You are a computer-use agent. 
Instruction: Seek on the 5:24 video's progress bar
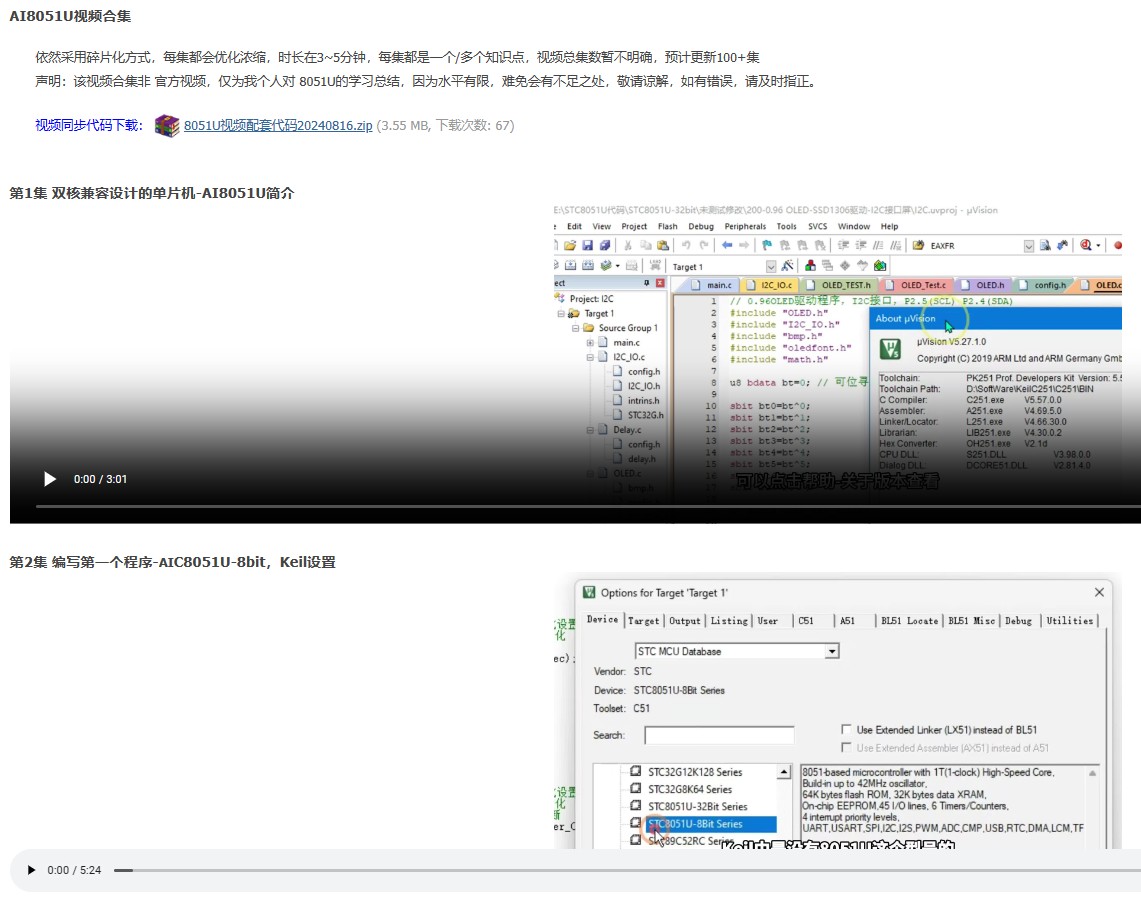tap(627, 870)
